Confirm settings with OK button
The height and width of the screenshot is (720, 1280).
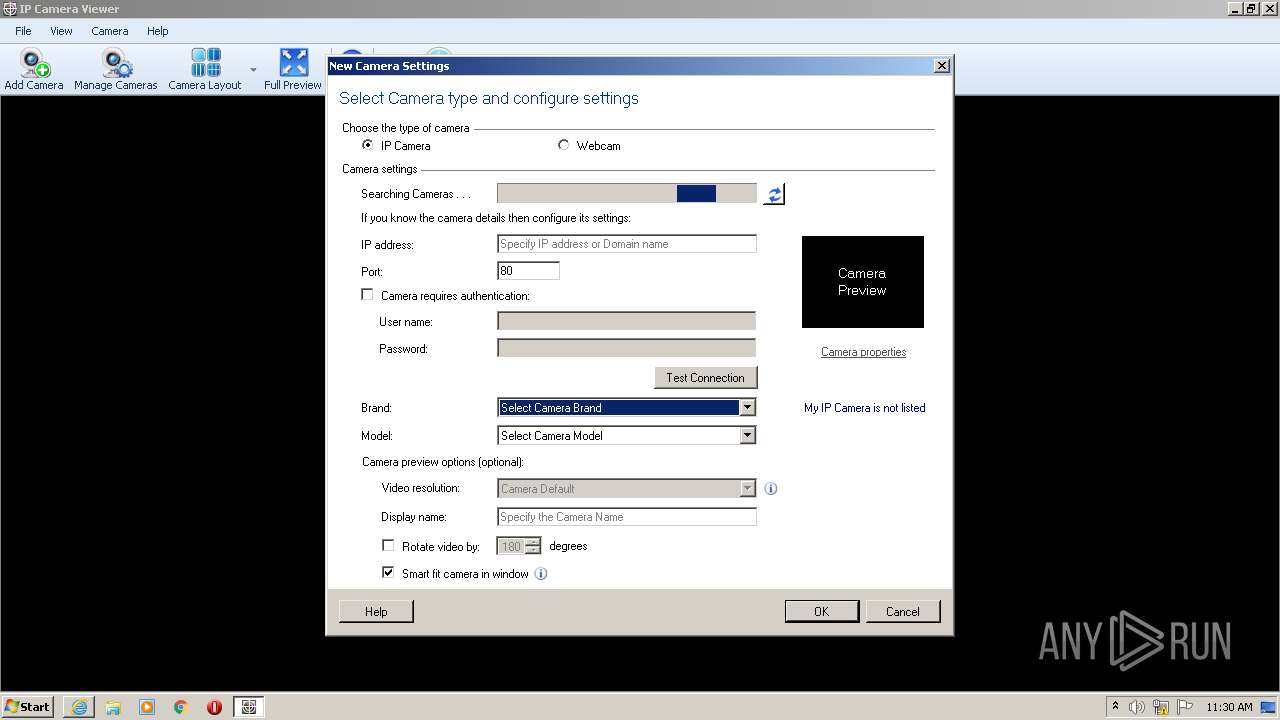click(x=822, y=611)
